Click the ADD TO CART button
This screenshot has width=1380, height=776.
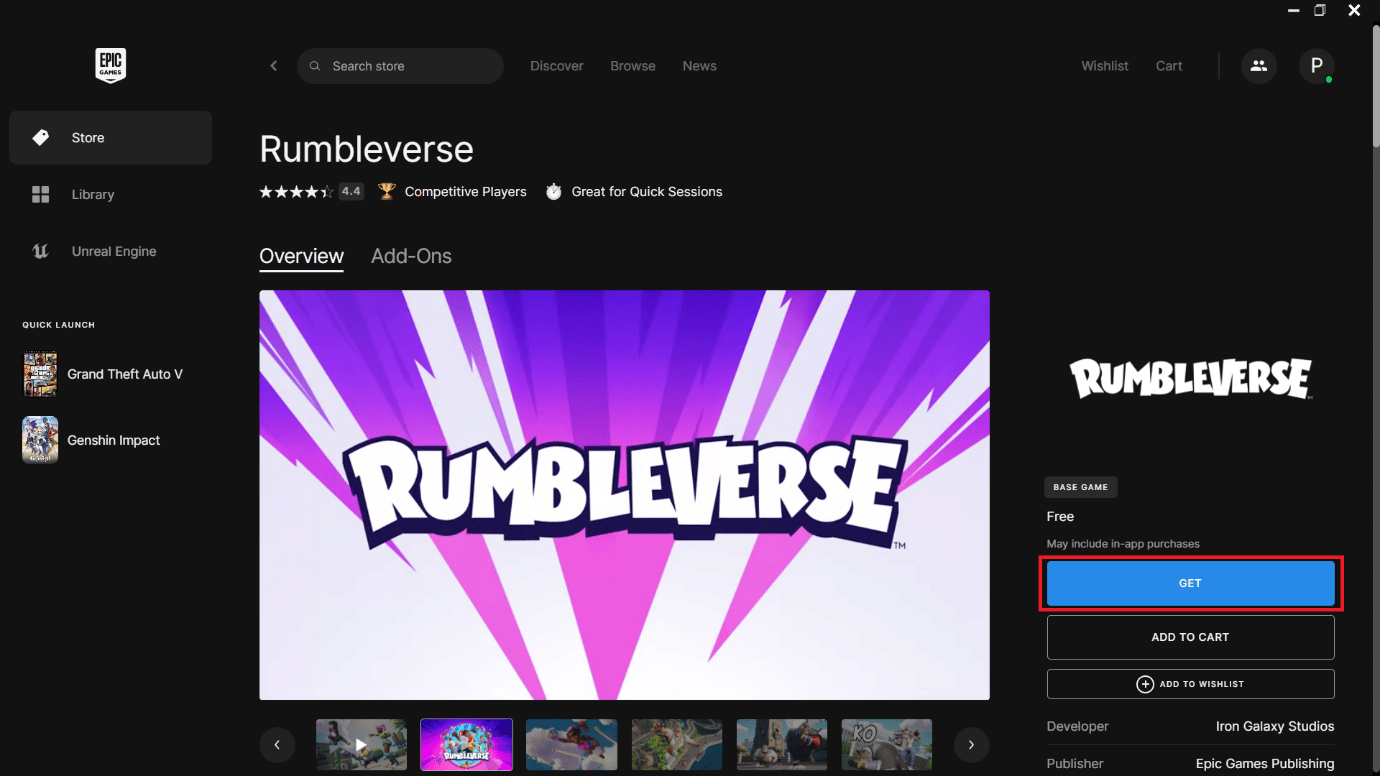[1190, 637]
